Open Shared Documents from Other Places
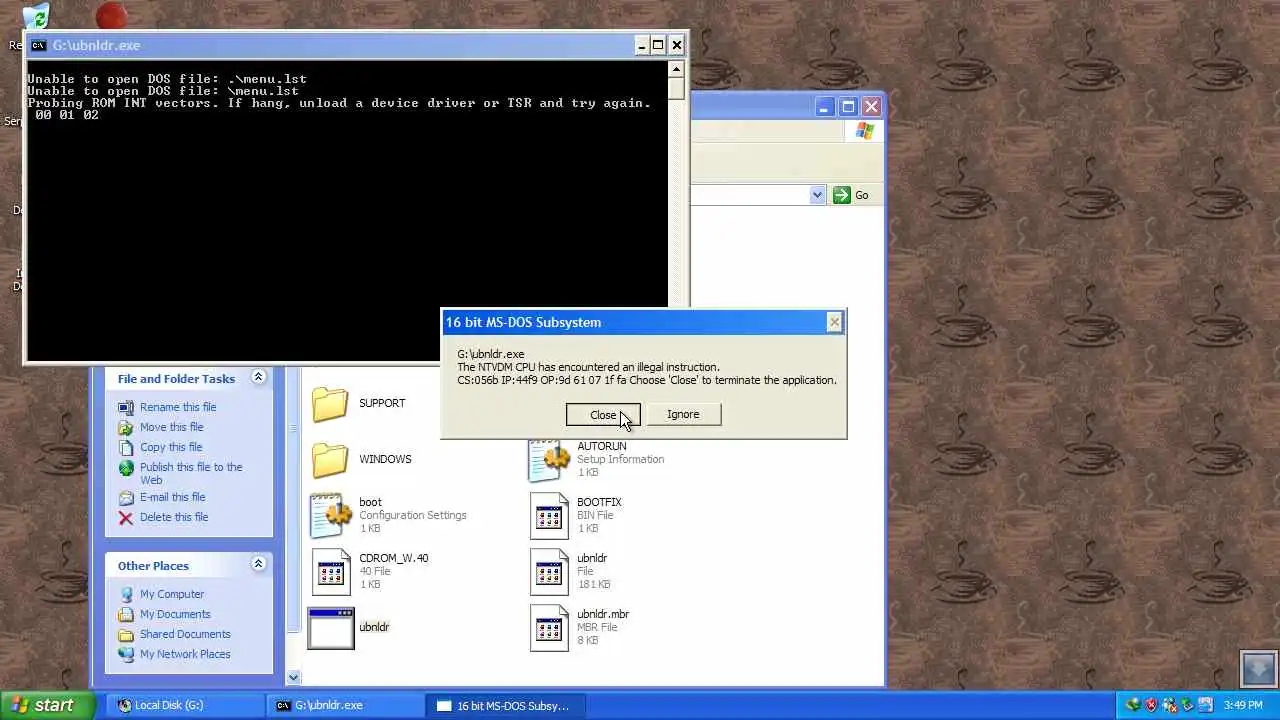Image resolution: width=1280 pixels, height=720 pixels. coord(185,634)
